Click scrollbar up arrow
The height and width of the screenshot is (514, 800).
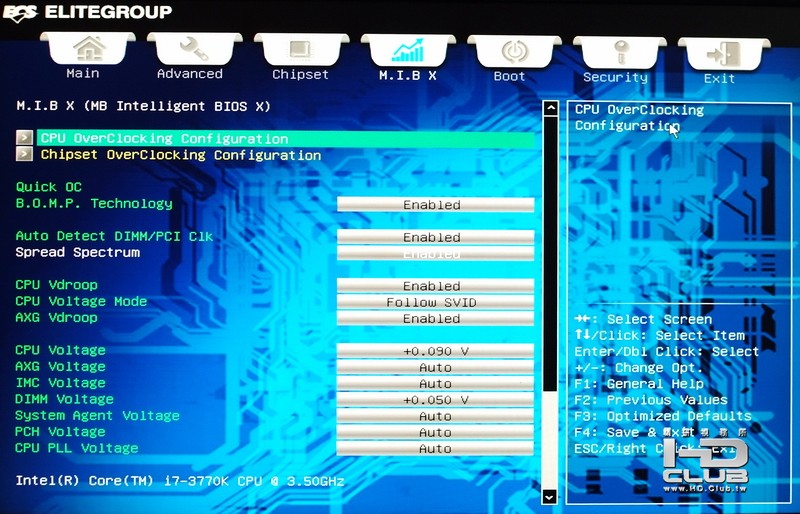tap(551, 108)
